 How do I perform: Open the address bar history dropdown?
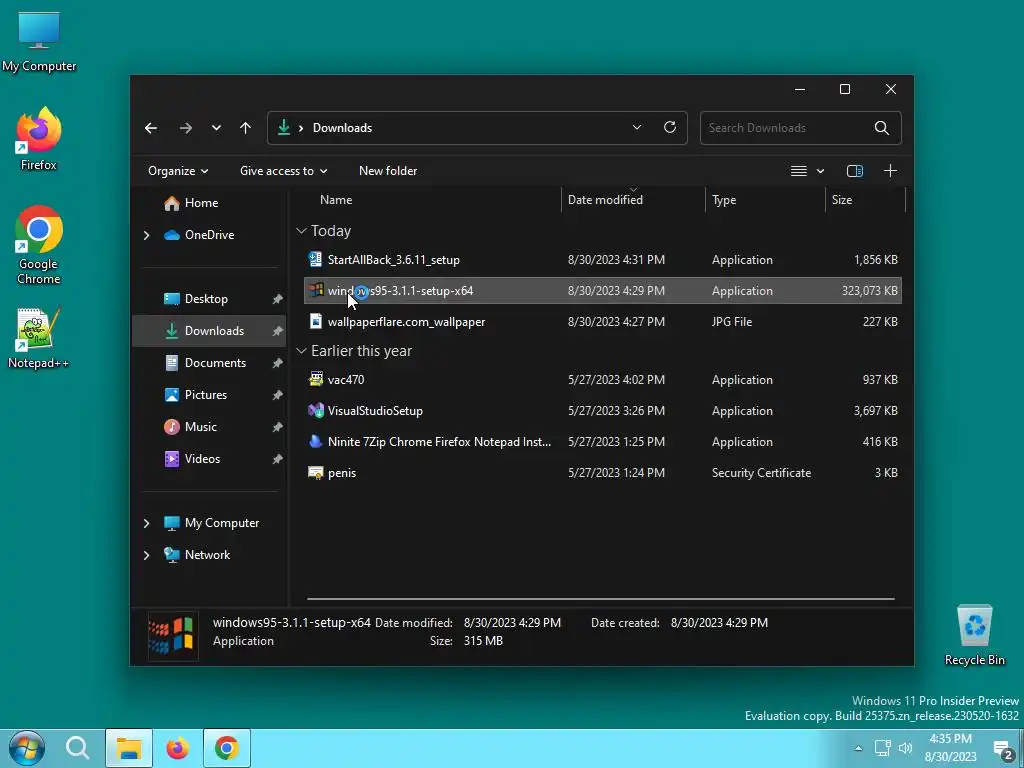[637, 127]
